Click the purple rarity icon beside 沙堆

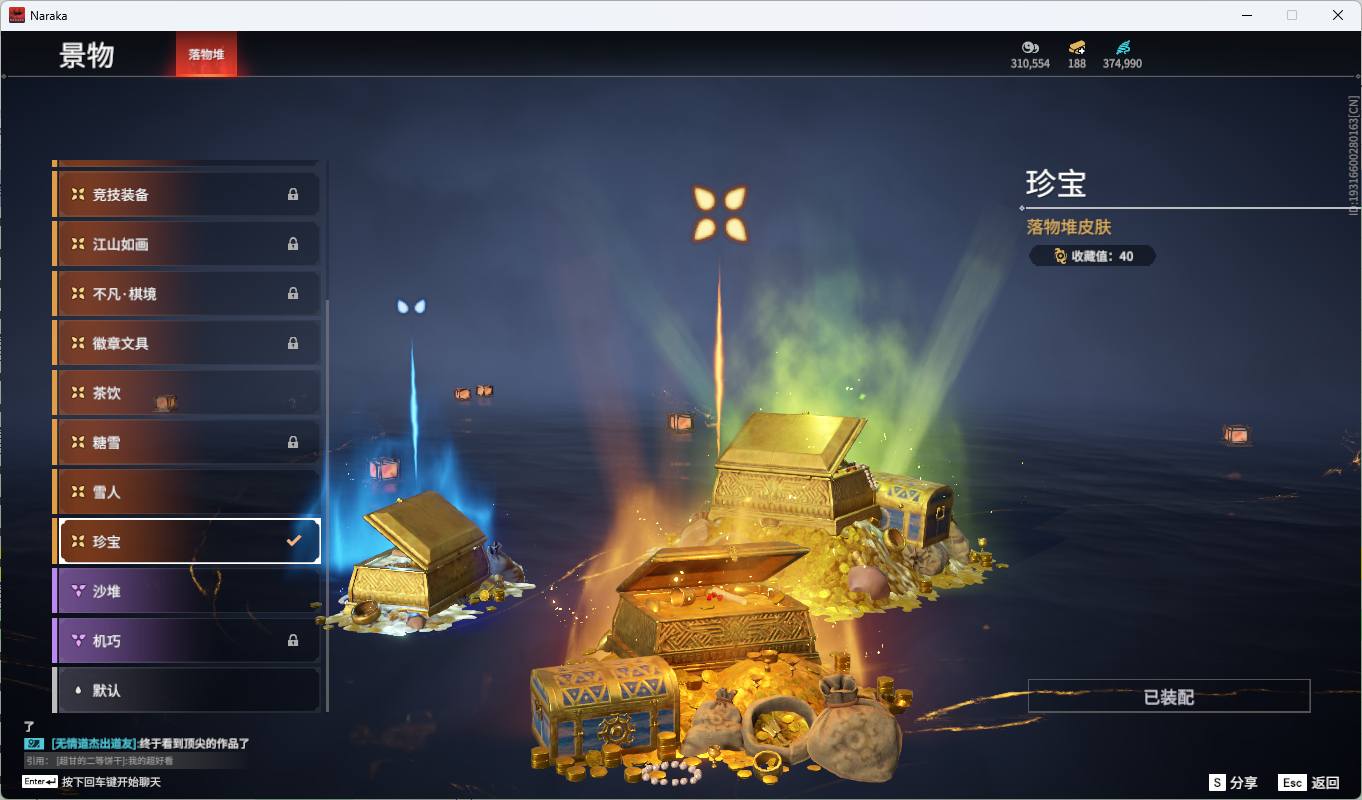[77, 591]
